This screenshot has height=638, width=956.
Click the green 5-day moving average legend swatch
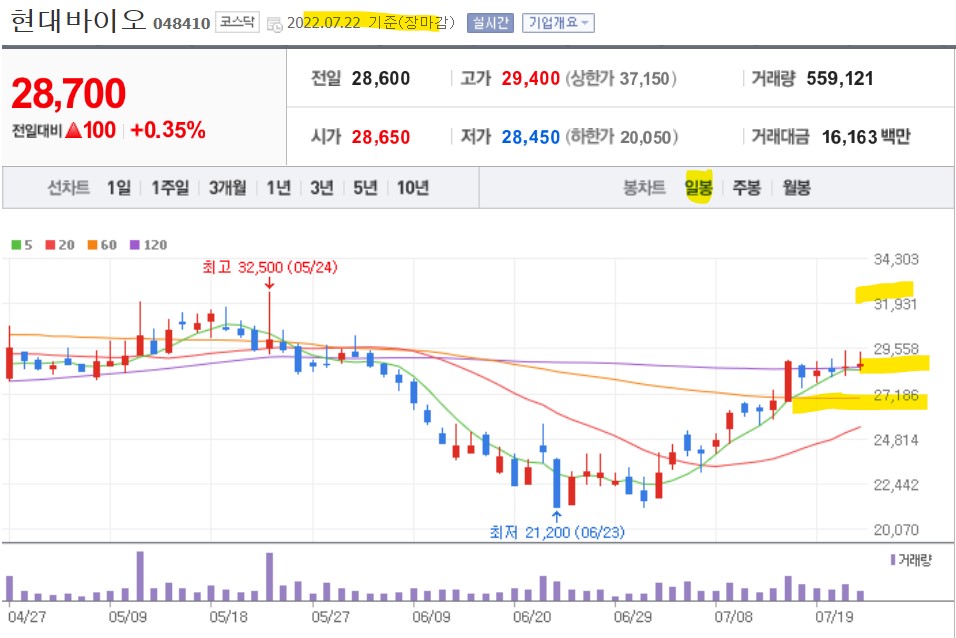click(16, 245)
